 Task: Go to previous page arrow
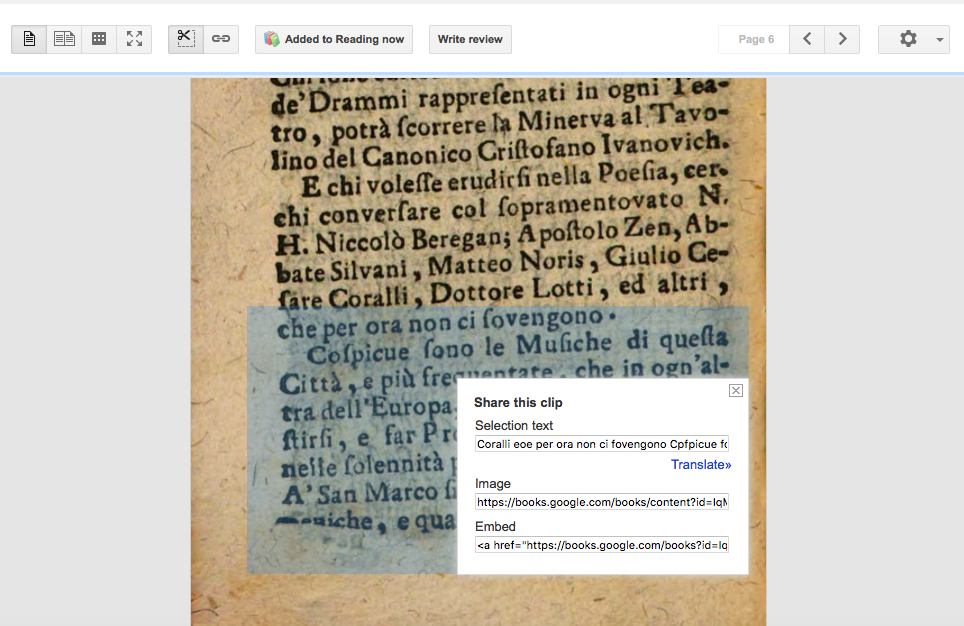tap(807, 39)
